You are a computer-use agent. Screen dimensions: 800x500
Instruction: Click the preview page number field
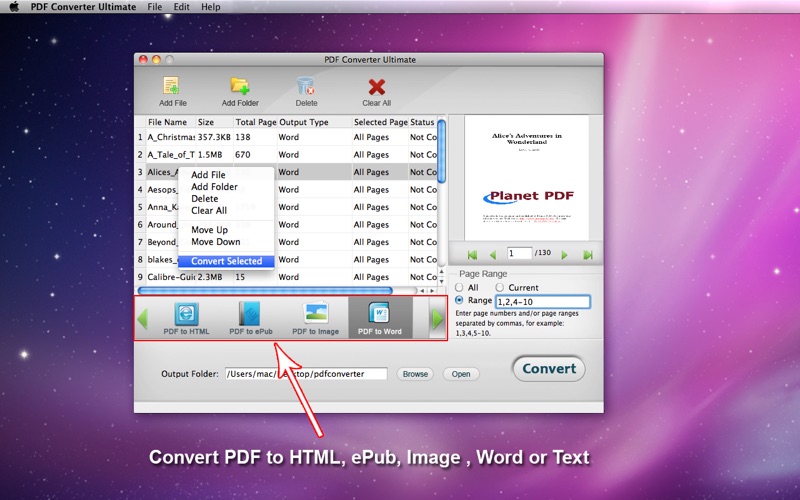pos(519,253)
